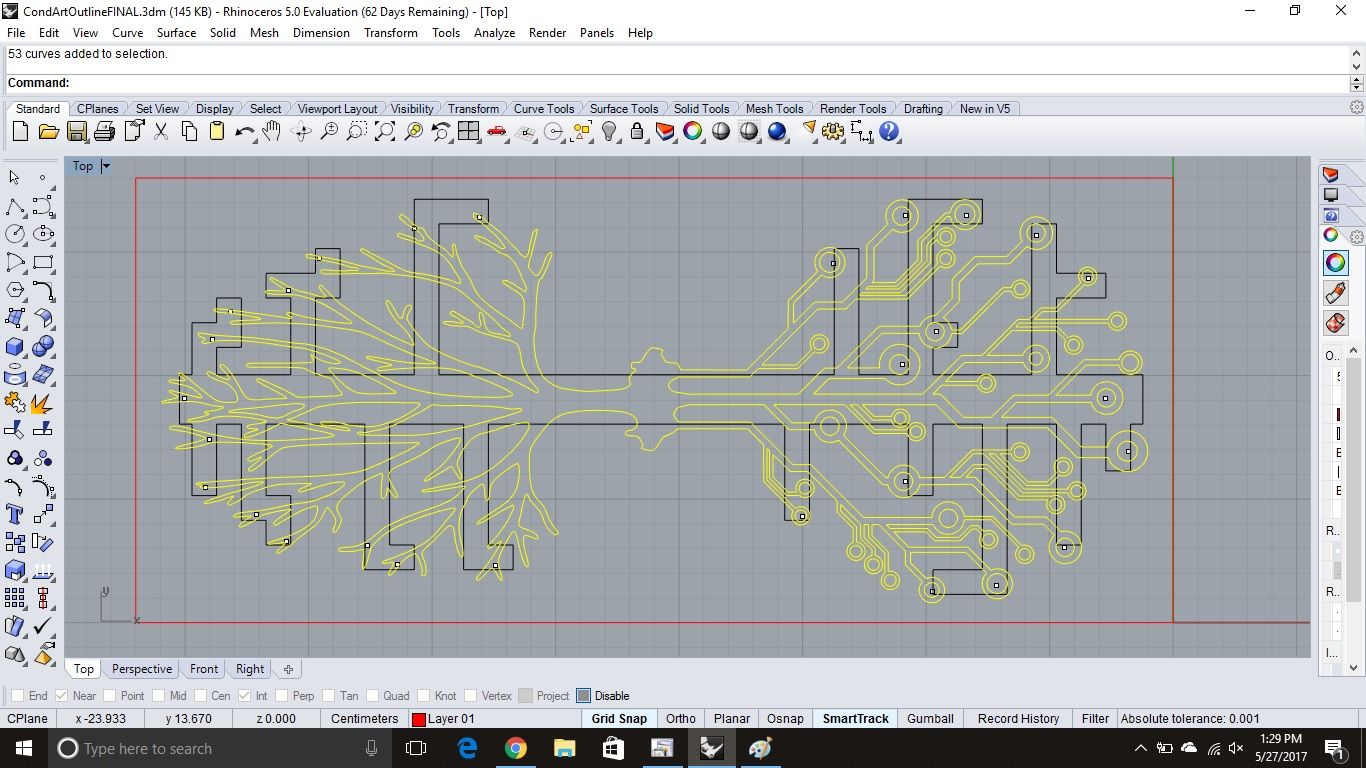Open the Curve menu
This screenshot has height=768, width=1366.
coord(127,33)
